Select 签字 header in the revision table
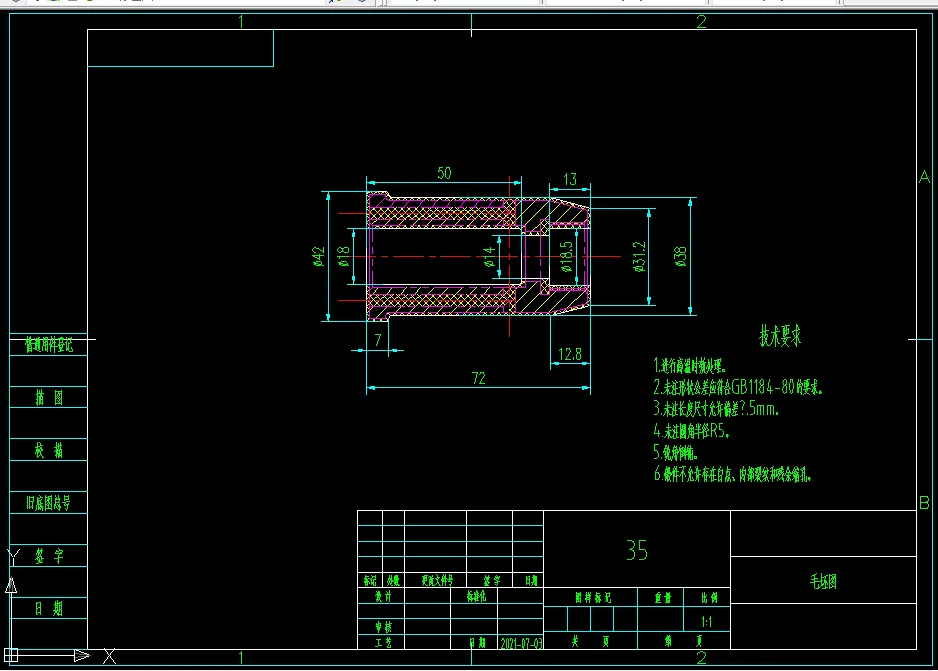Viewport: 938px width, 671px height. click(x=491, y=580)
